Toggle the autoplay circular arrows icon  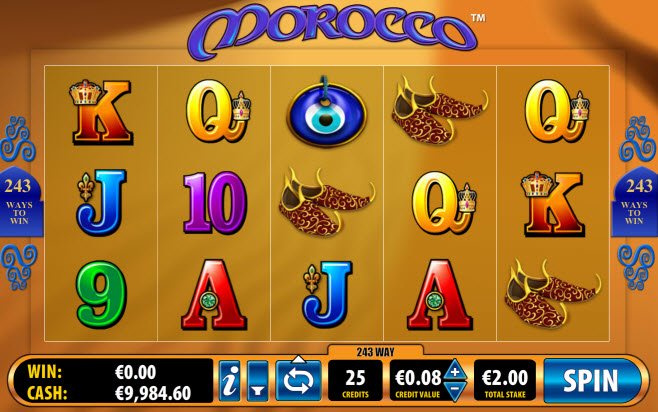pos(298,381)
